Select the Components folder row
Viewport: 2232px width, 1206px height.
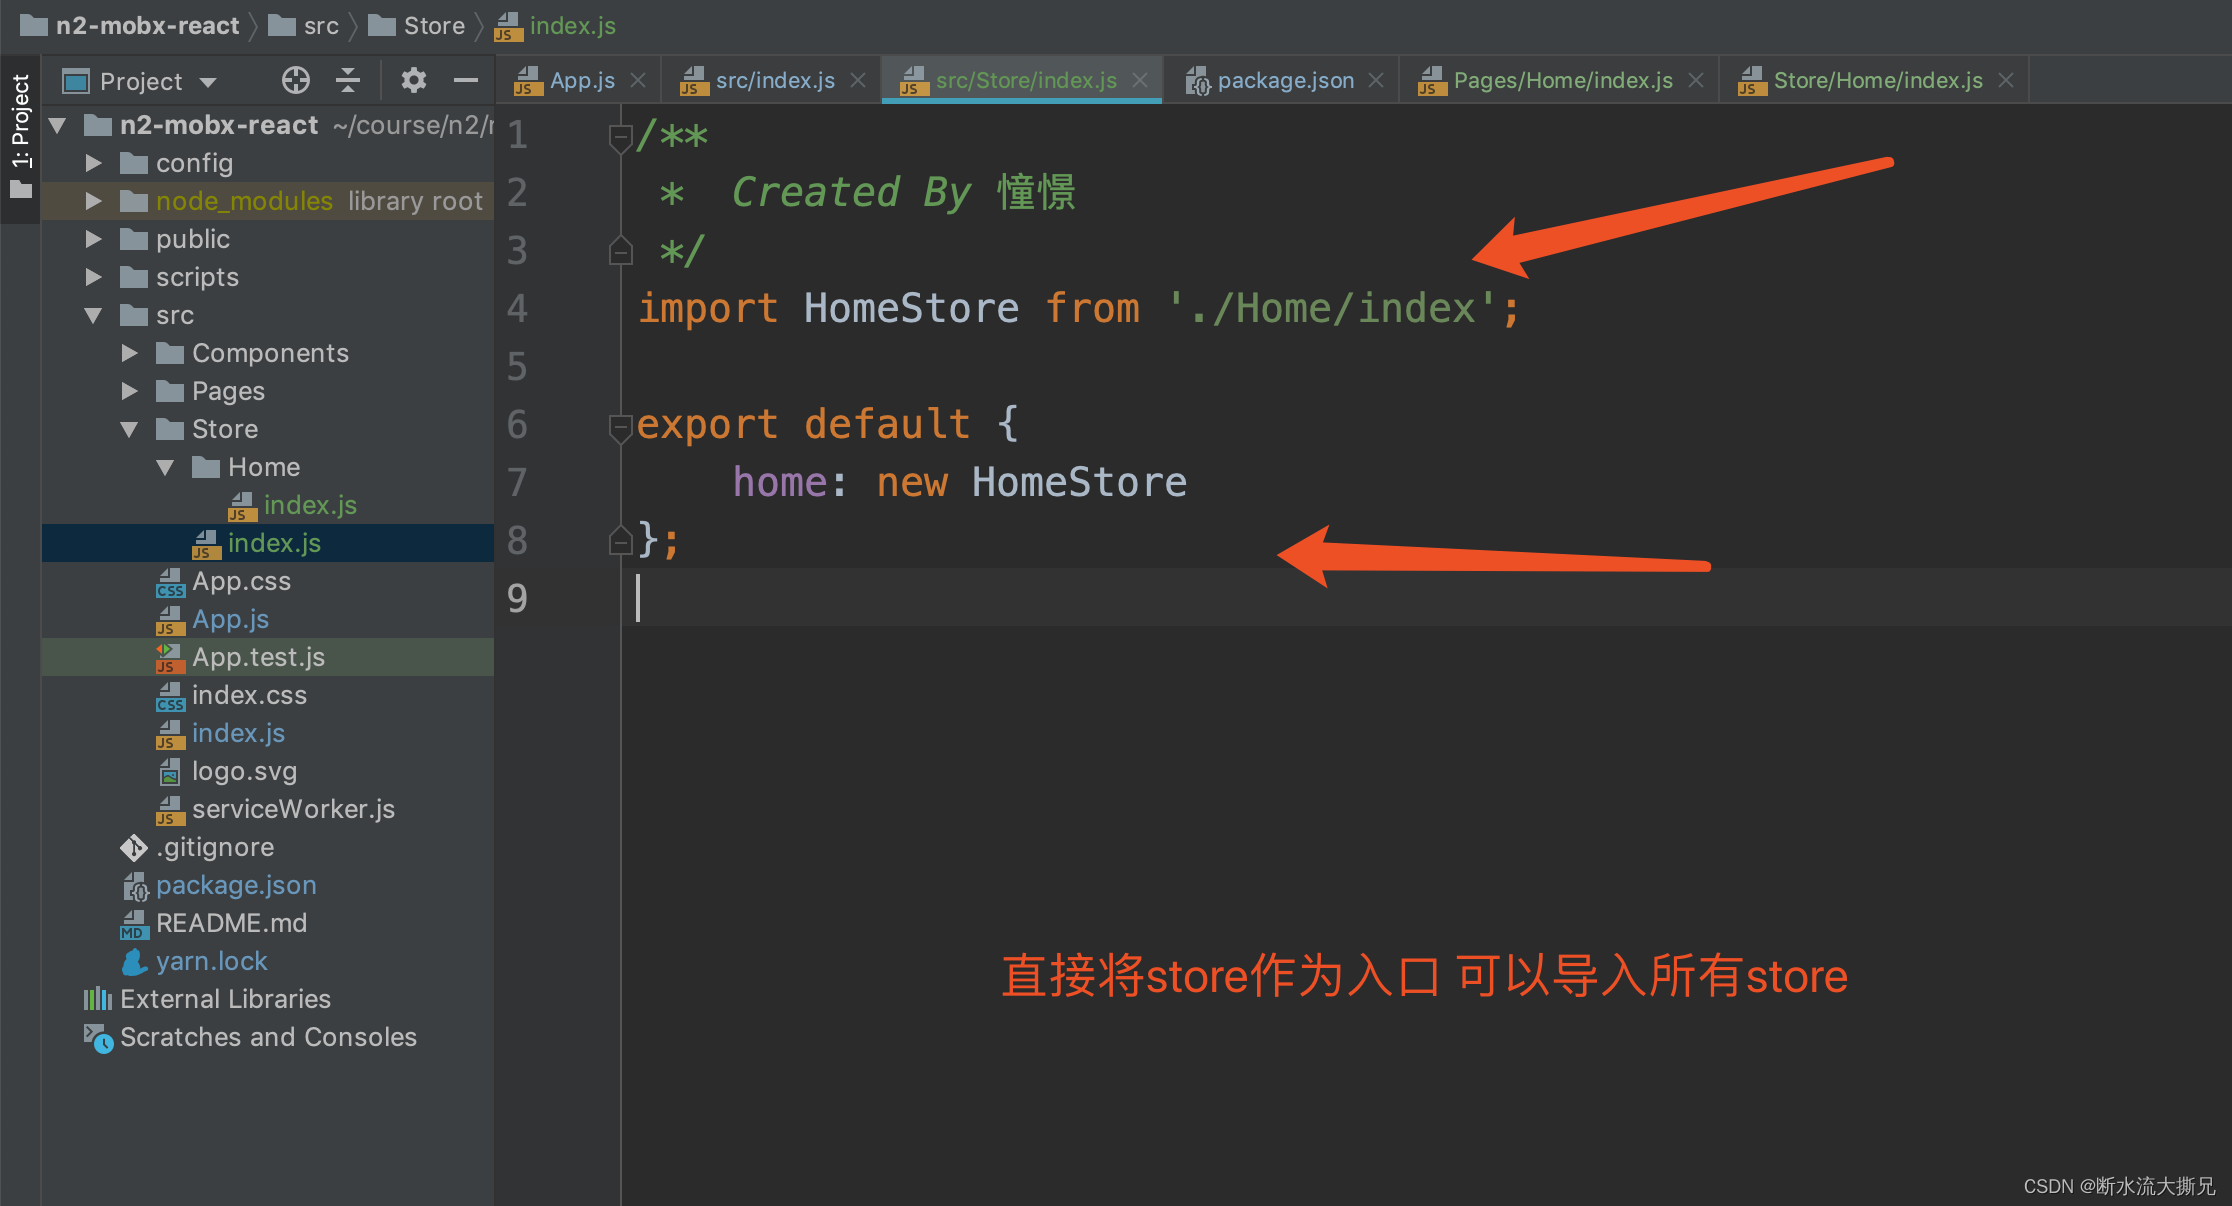(x=268, y=353)
